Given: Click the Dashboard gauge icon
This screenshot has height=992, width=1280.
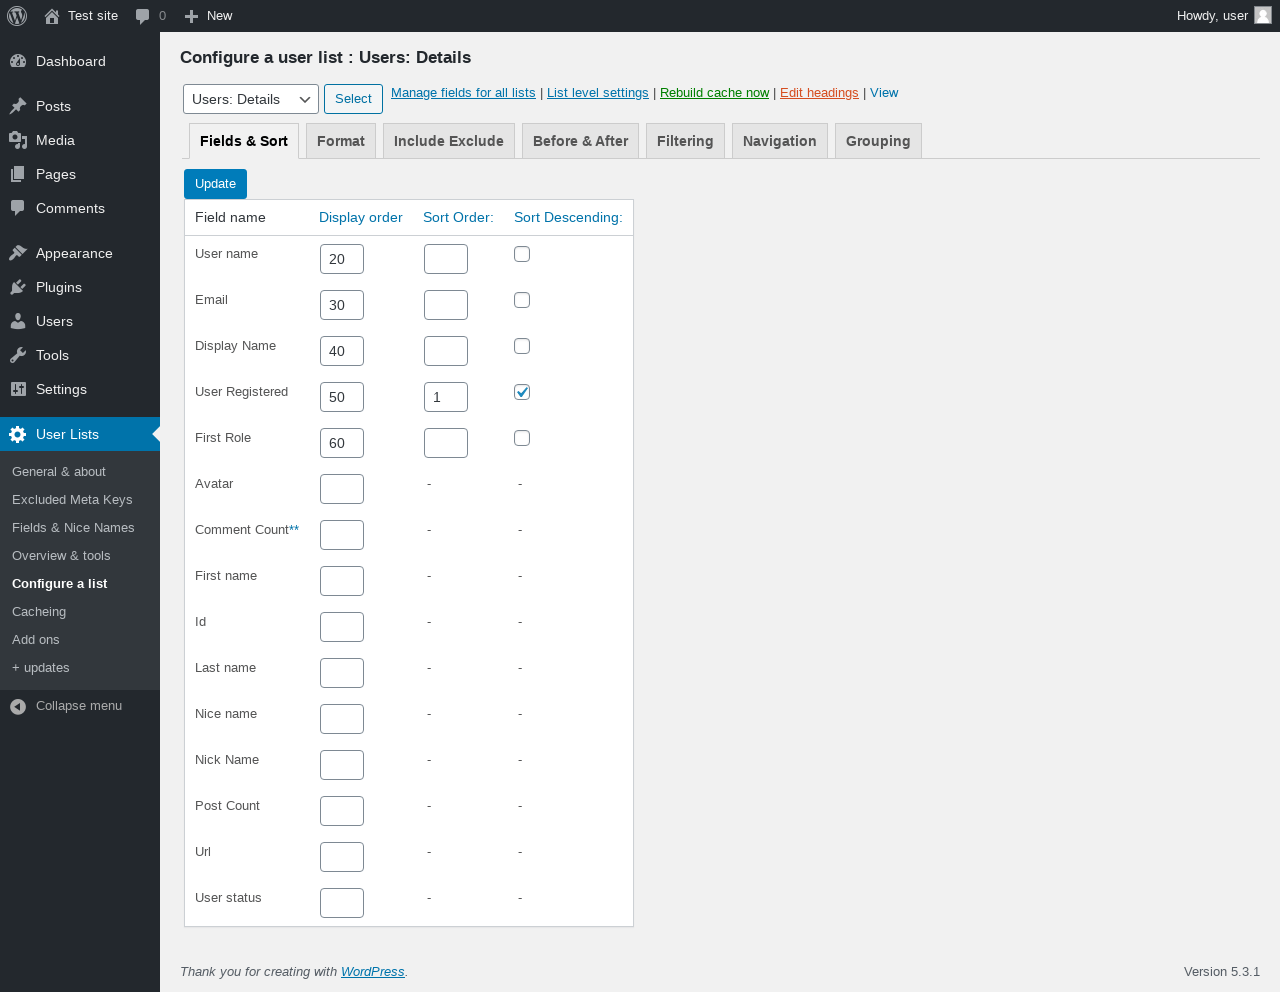Looking at the screenshot, I should 18,61.
